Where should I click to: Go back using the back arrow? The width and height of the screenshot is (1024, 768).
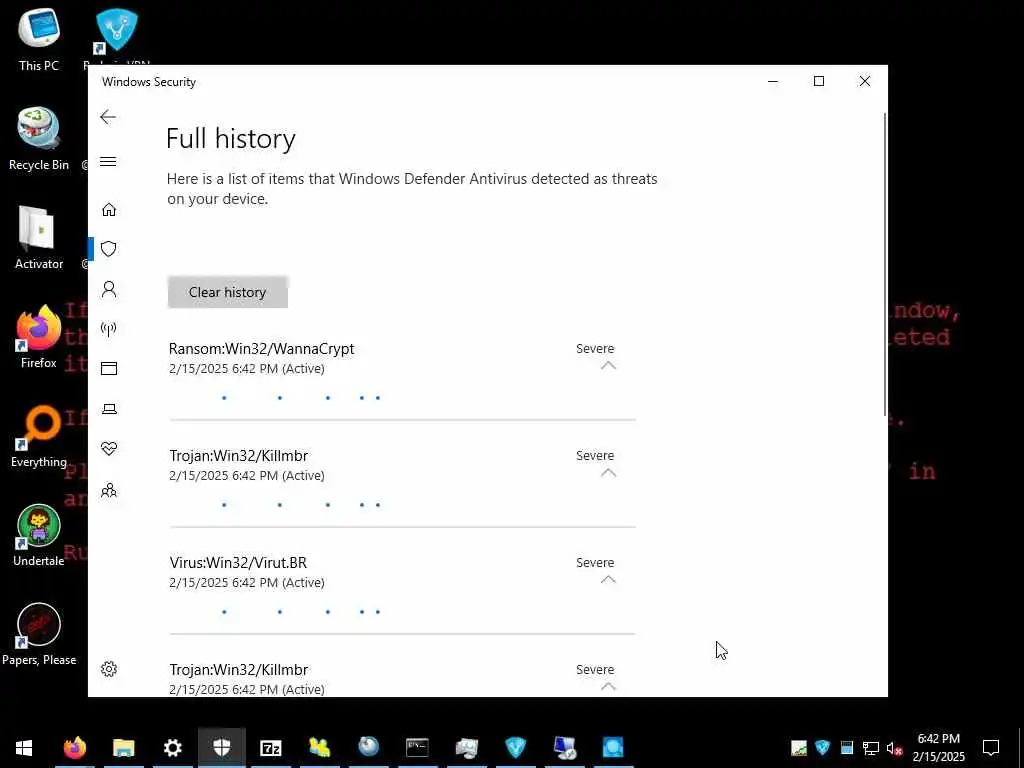(x=108, y=117)
